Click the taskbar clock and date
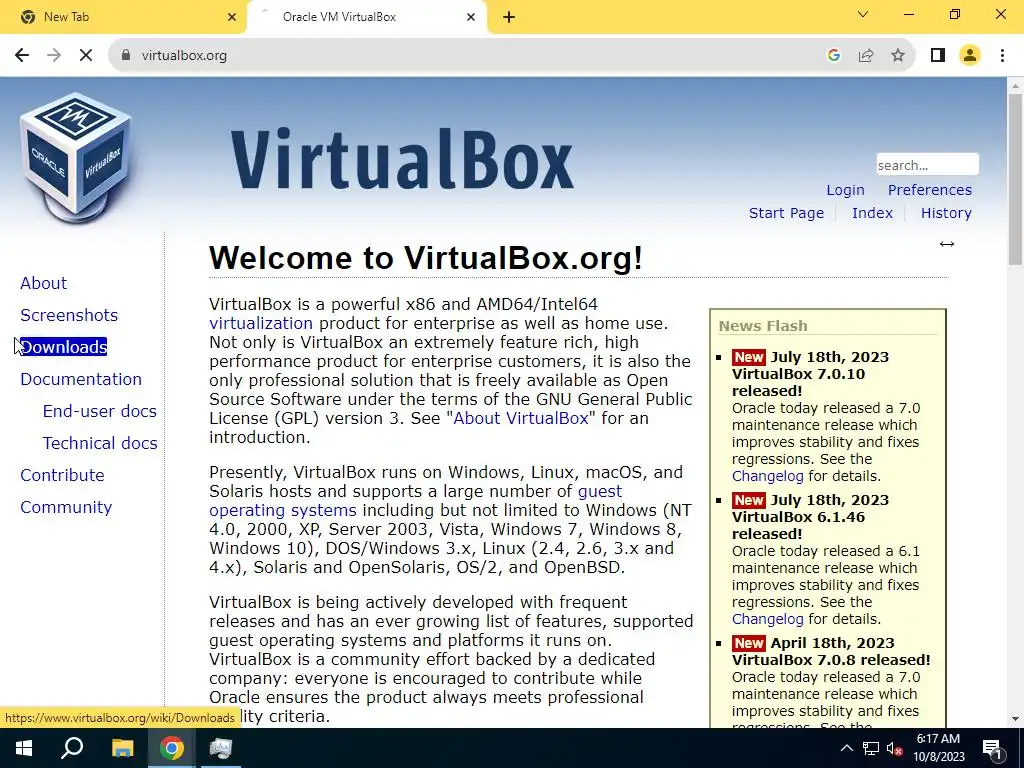1024x768 pixels. coord(938,748)
